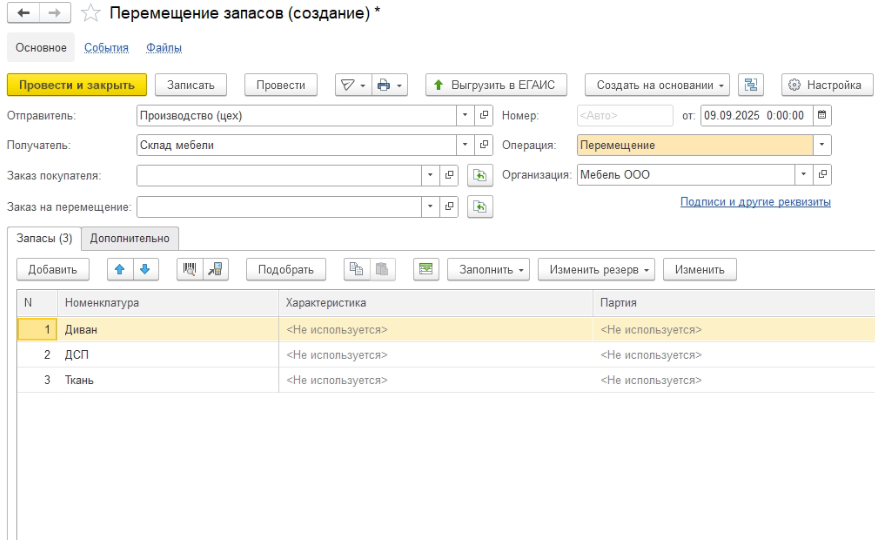This screenshot has height=540, width=875.
Task: Go back with the left arrow button
Action: tap(23, 13)
